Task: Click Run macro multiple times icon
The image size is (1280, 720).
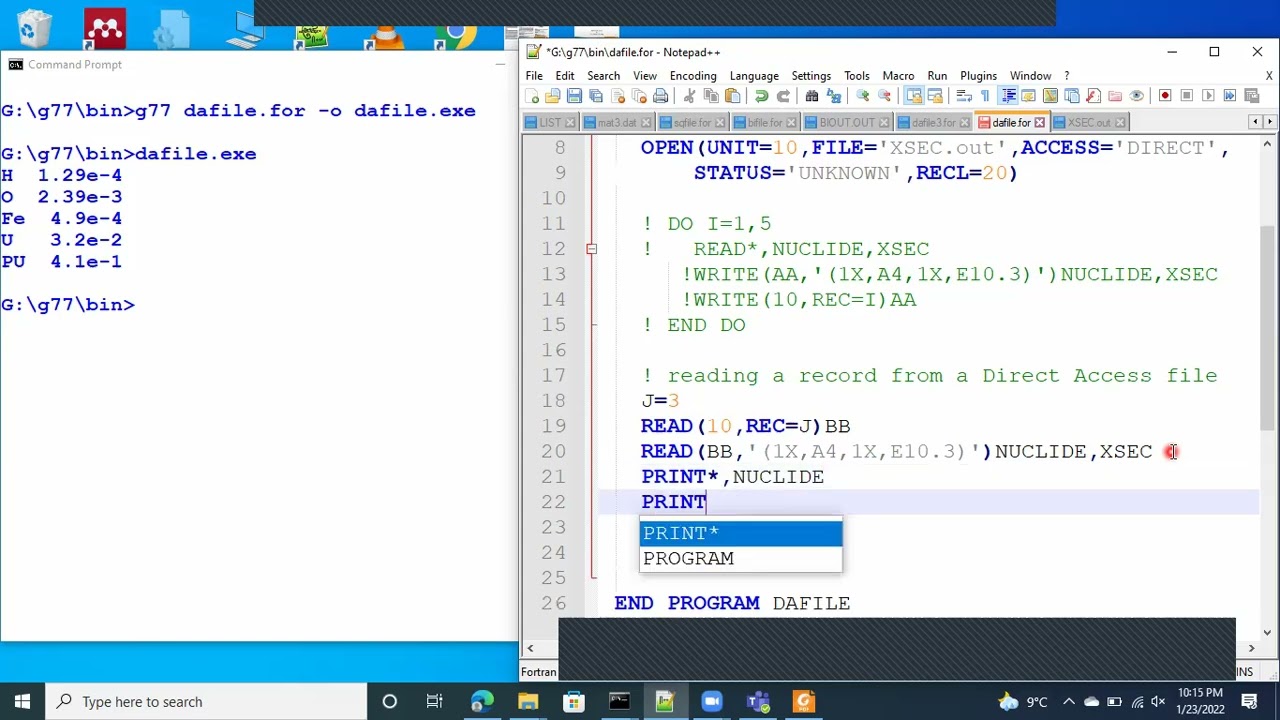Action: coord(1230,96)
